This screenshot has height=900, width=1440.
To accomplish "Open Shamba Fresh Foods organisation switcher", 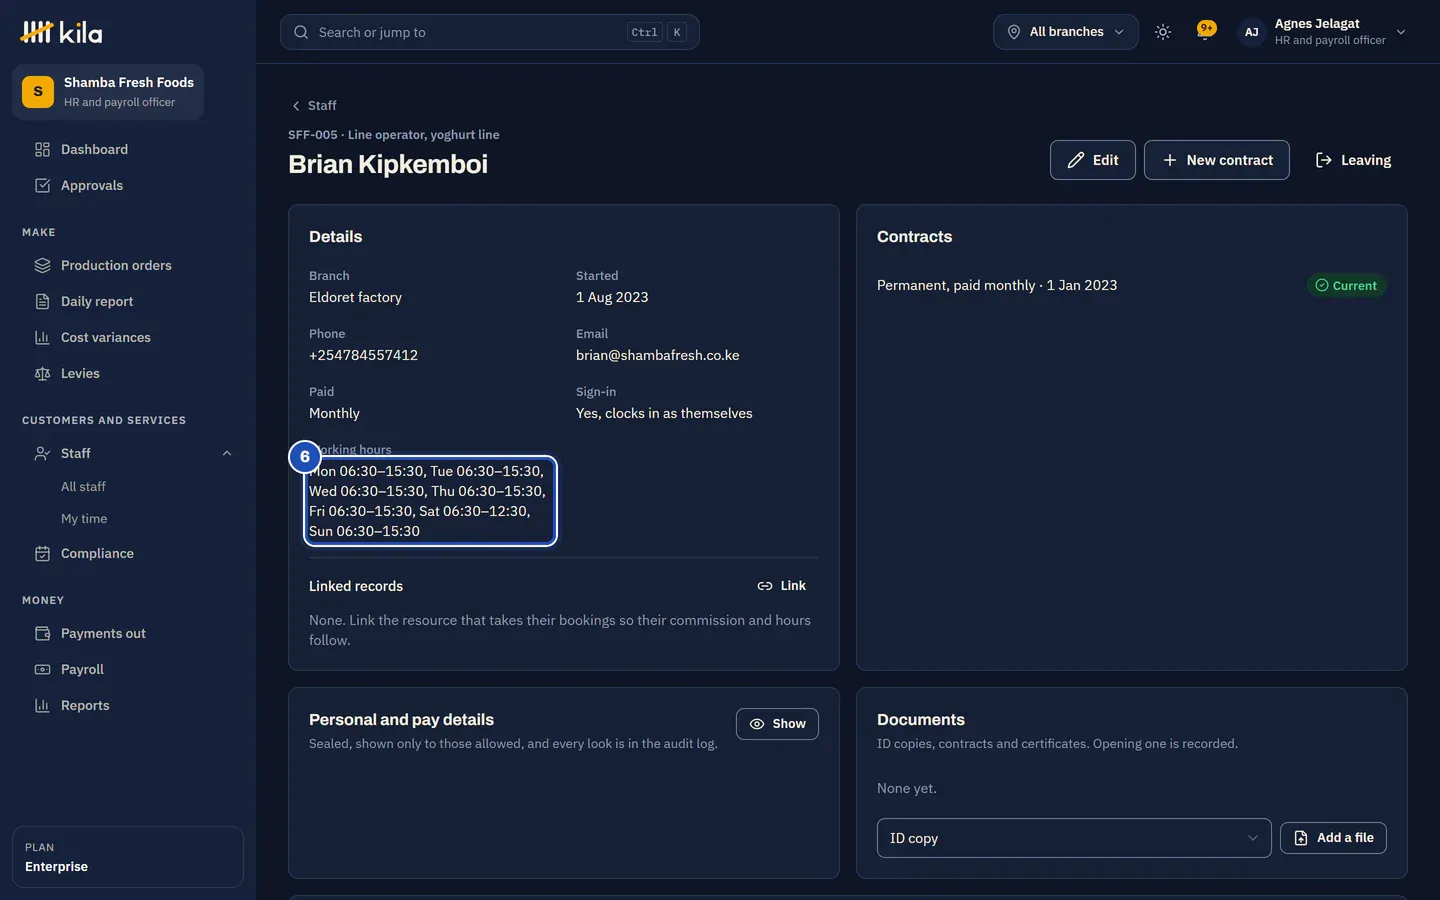I will coord(108,92).
